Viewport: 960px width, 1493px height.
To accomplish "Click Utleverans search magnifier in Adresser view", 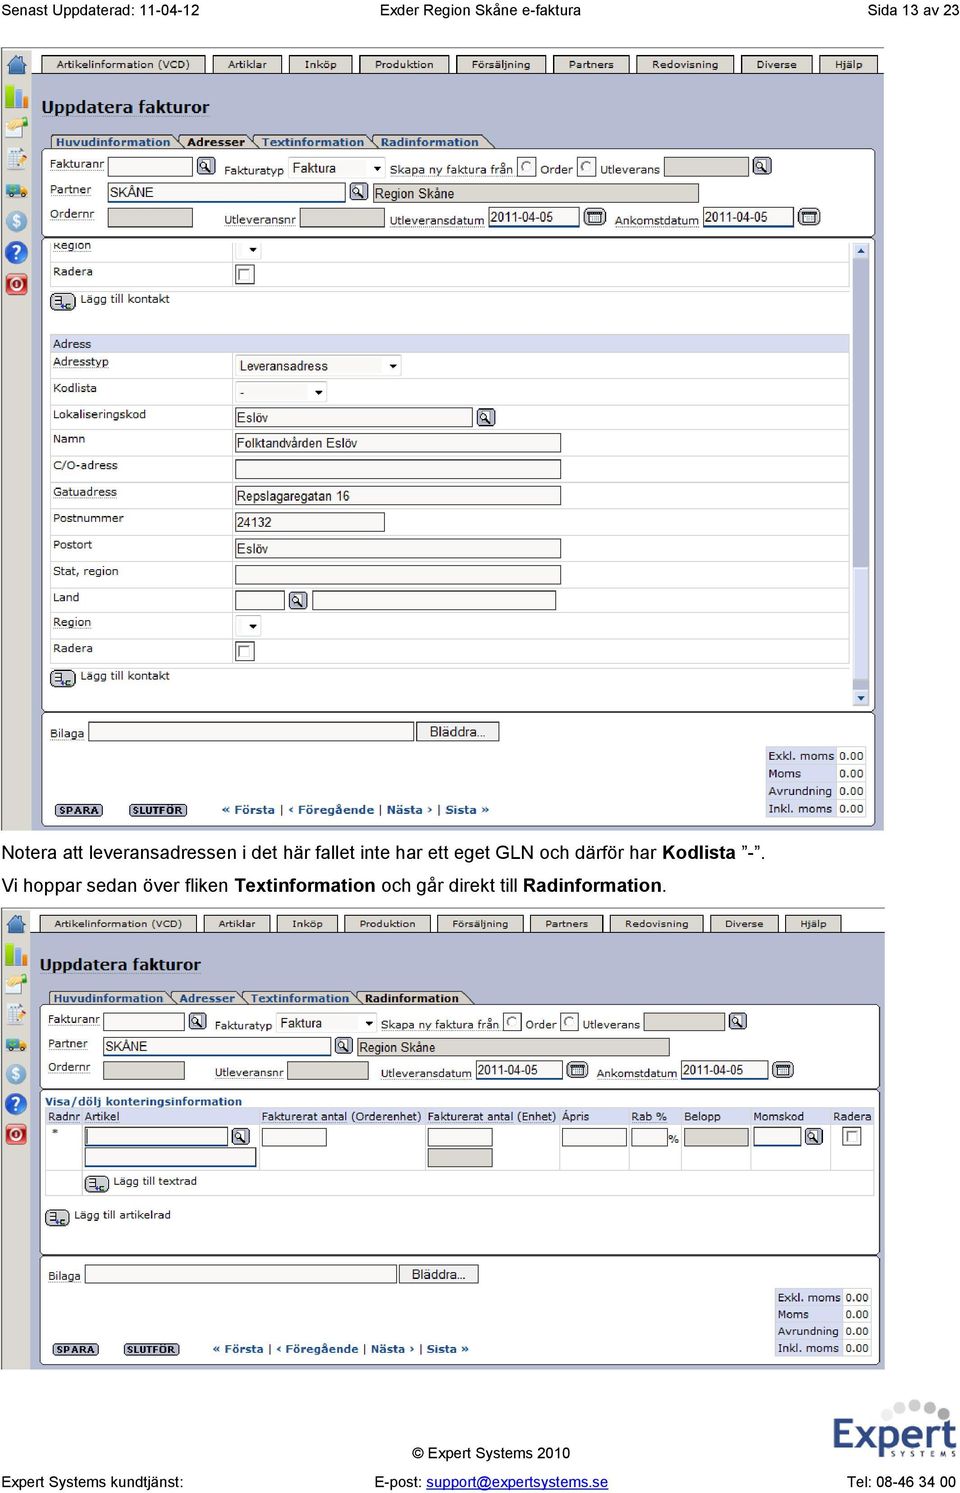I will pyautogui.click(x=762, y=166).
